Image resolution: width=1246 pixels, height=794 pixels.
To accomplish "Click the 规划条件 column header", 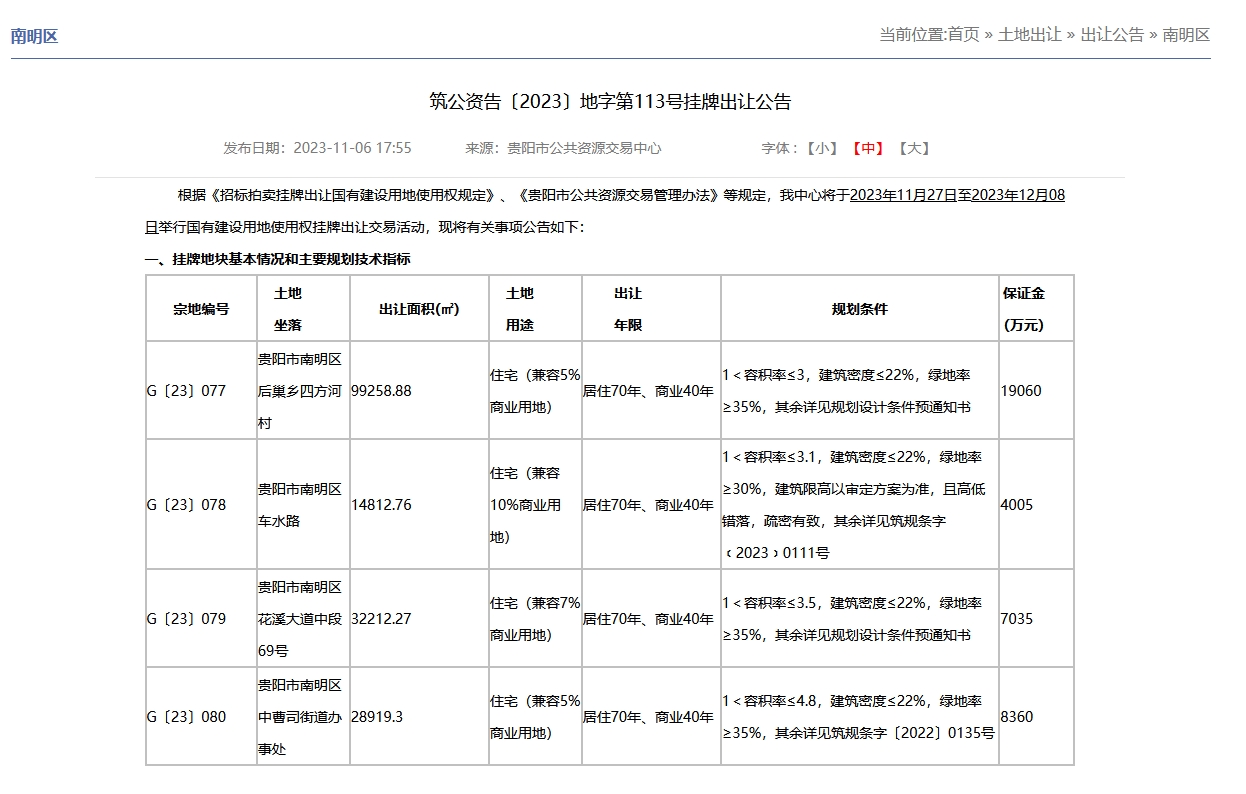I will (x=859, y=309).
